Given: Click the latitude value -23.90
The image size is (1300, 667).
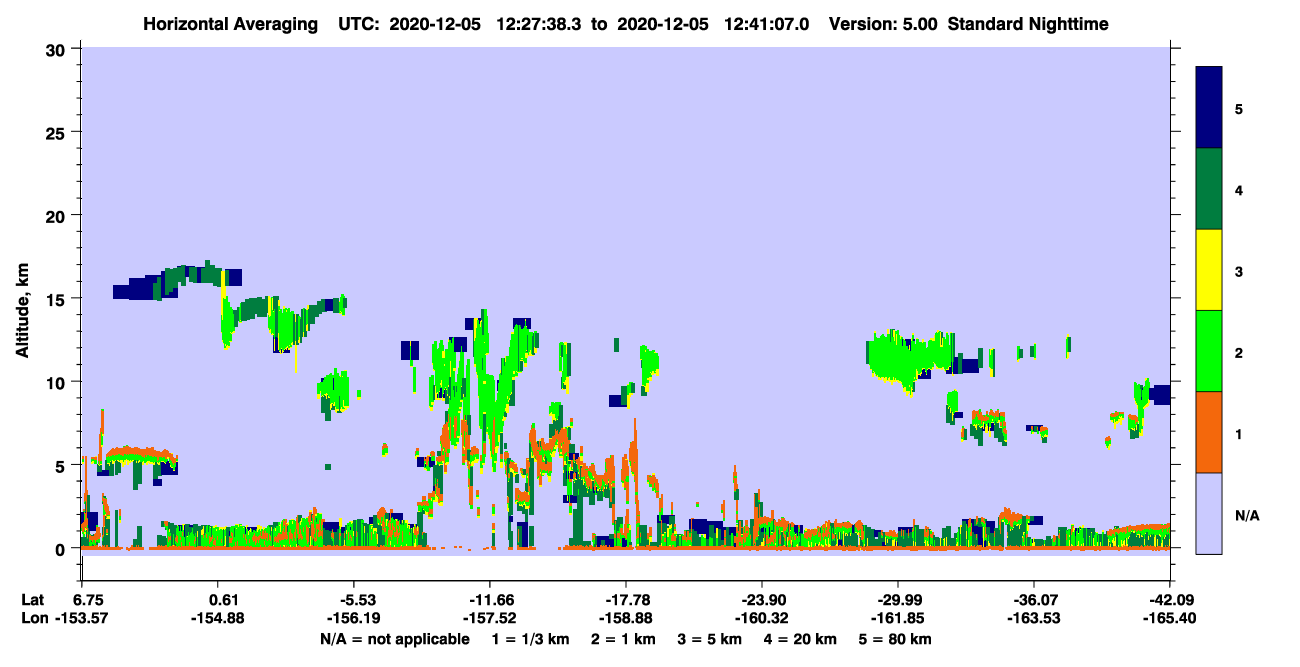Looking at the screenshot, I should (762, 600).
